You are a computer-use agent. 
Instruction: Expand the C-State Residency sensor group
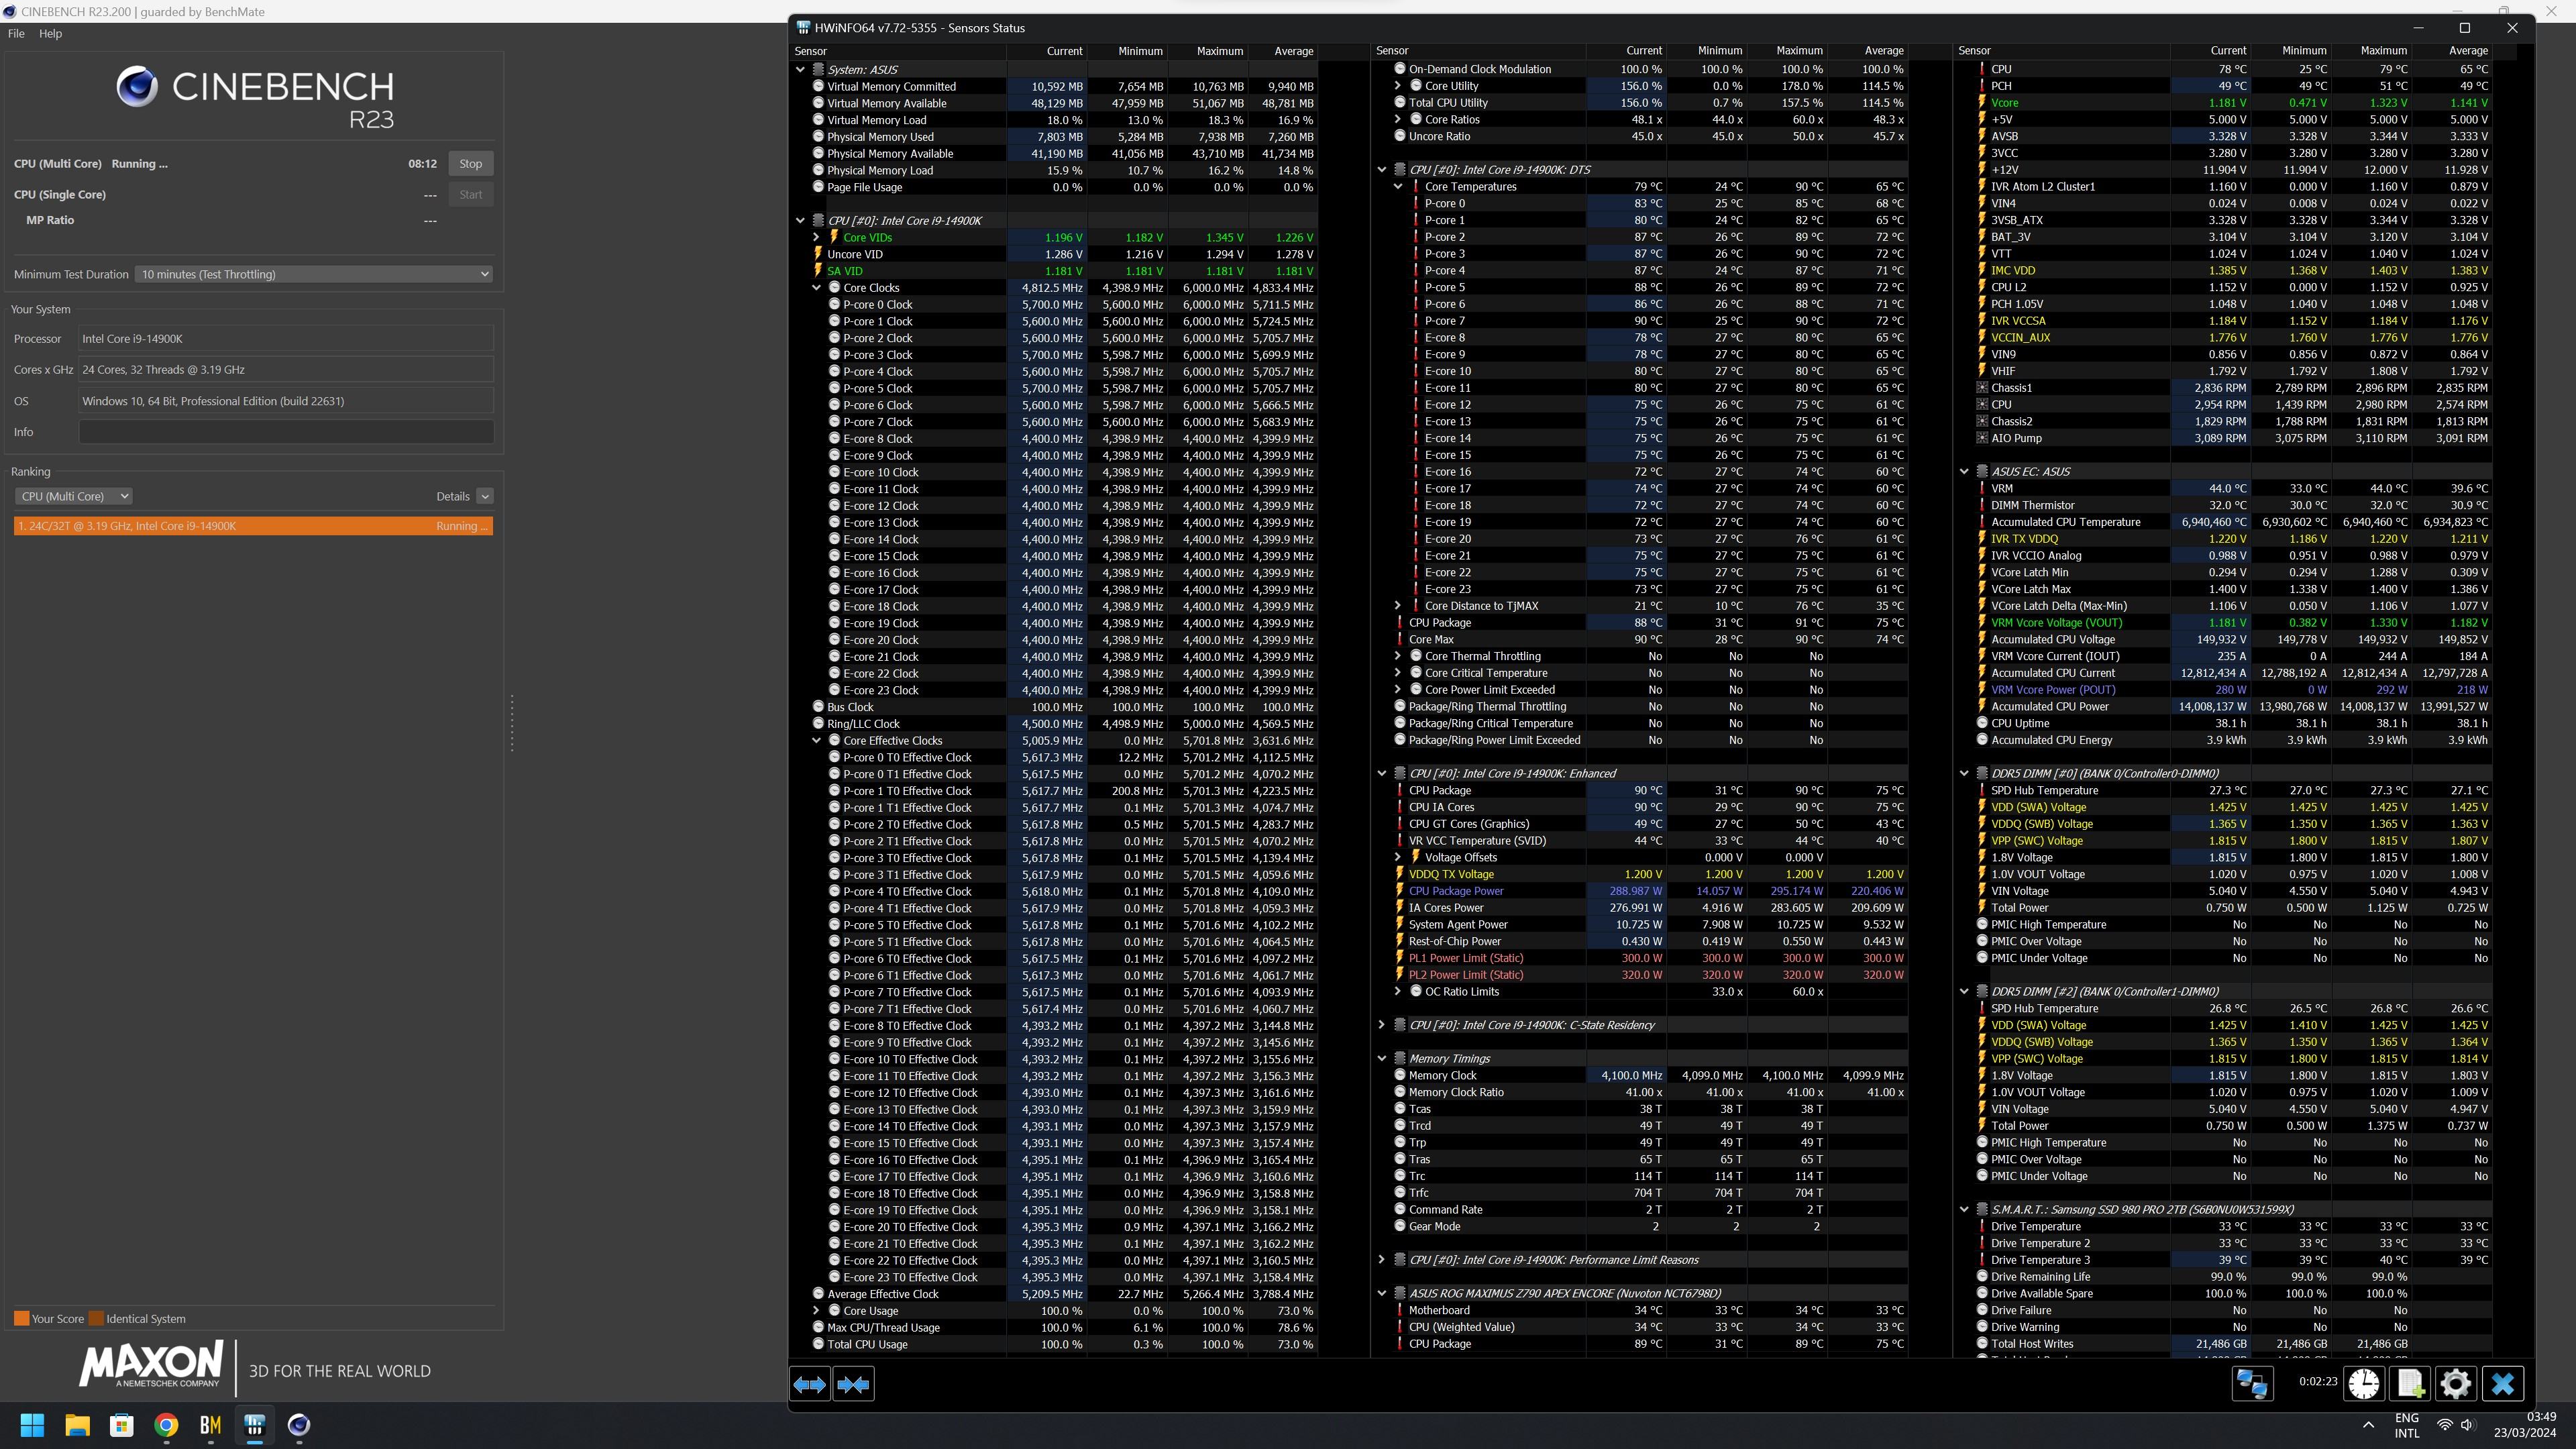(x=1382, y=1025)
